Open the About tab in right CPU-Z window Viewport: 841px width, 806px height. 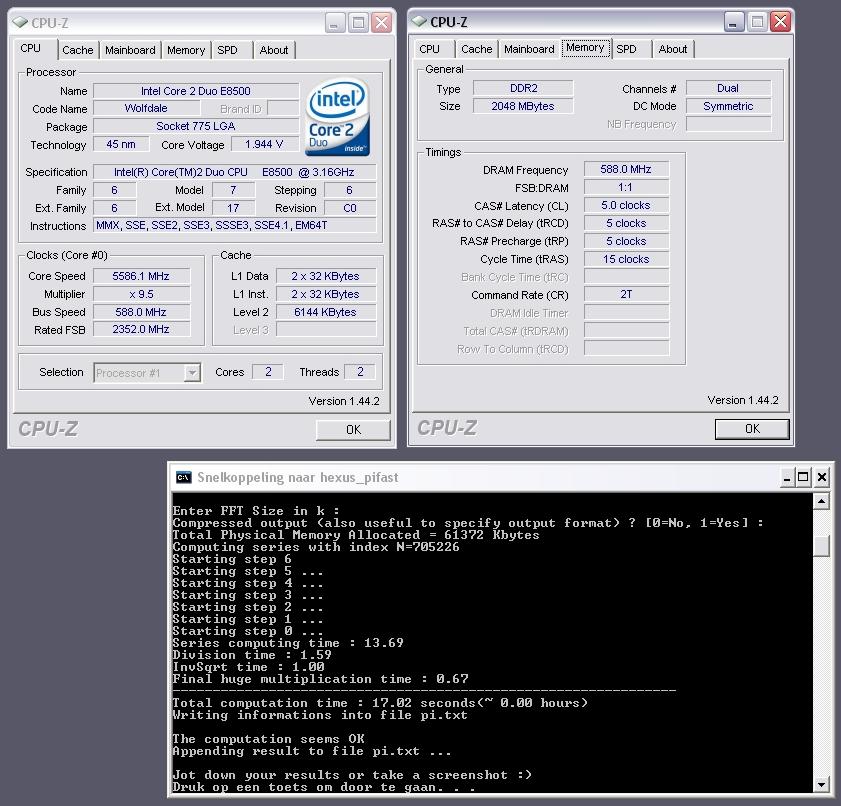[x=673, y=49]
